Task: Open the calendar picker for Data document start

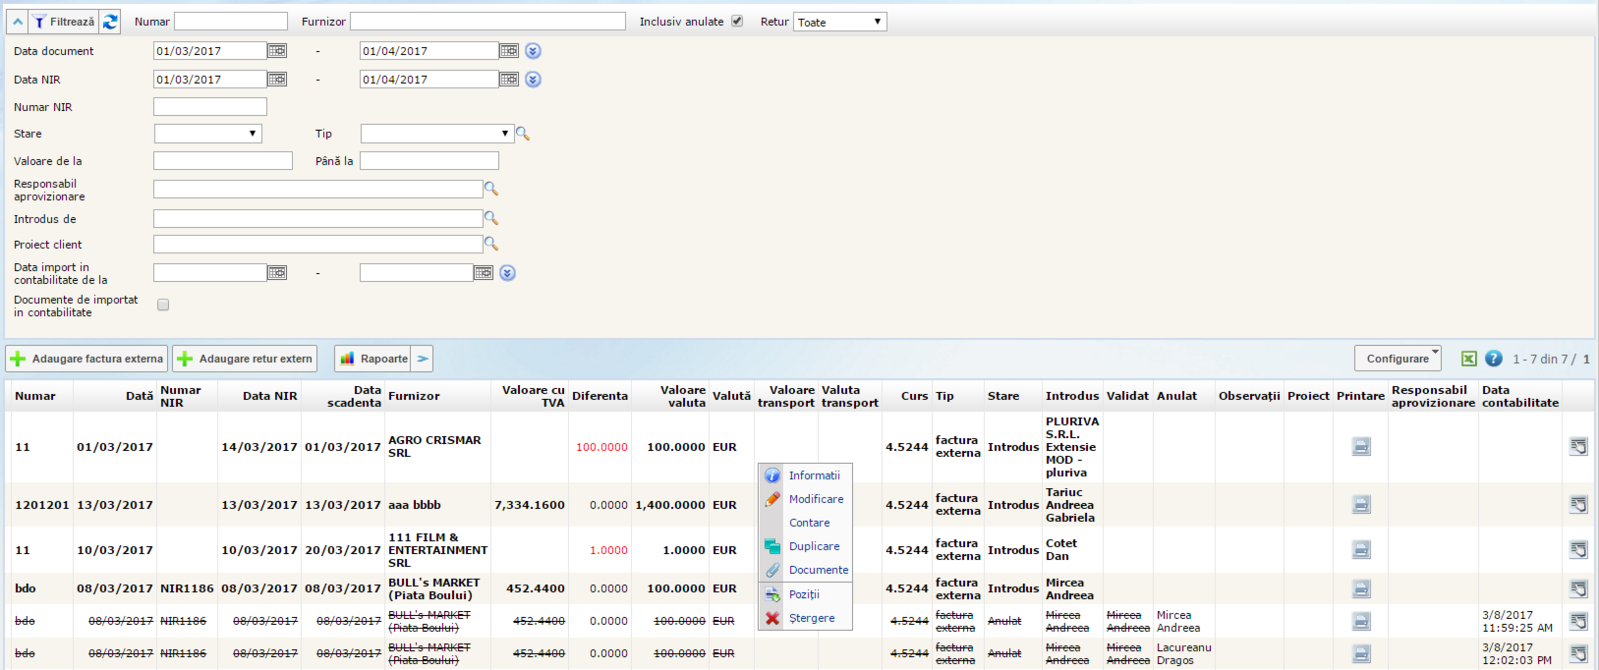Action: (x=277, y=51)
